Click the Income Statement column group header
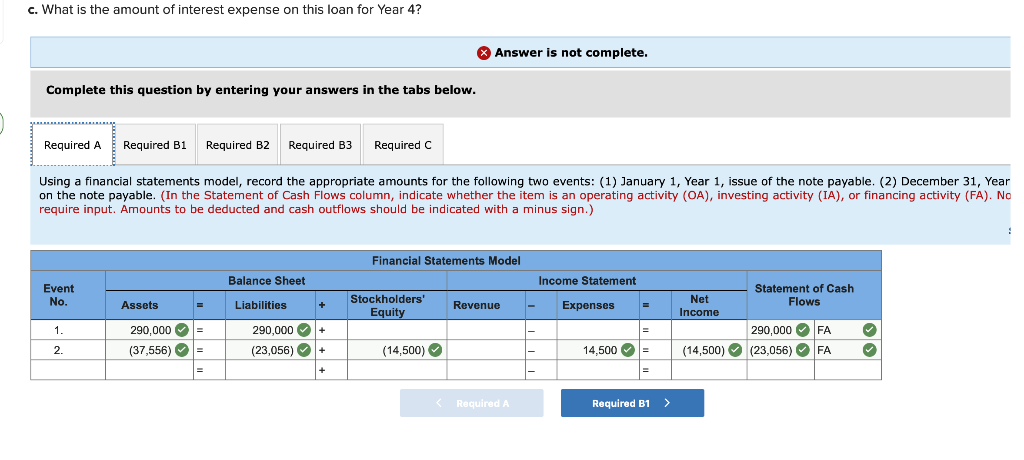Screen dimensions: 1024x460 coord(587,281)
